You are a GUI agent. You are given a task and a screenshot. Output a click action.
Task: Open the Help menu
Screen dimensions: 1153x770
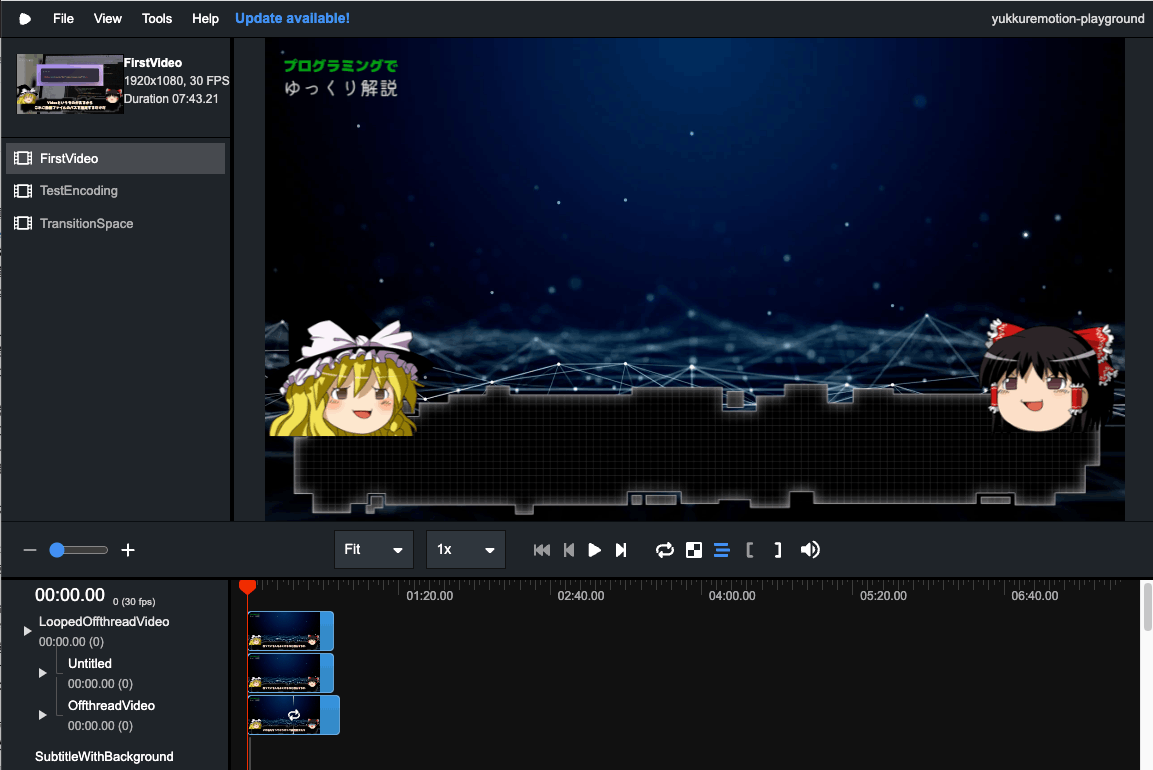205,18
